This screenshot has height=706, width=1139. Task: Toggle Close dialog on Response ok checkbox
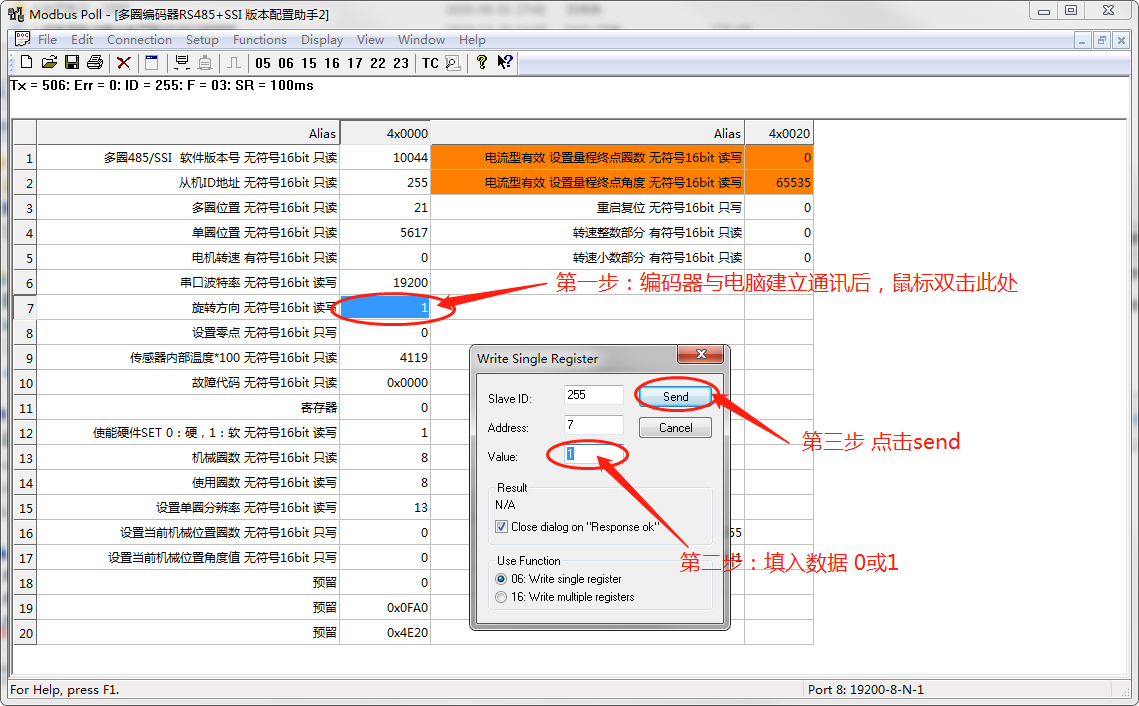click(501, 527)
